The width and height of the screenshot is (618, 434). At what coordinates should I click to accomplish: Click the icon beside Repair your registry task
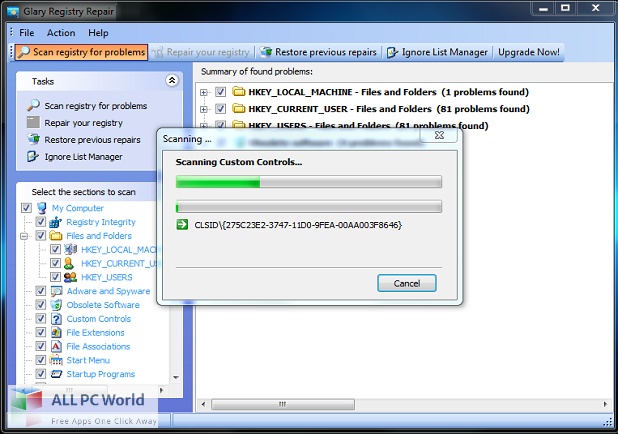click(33, 122)
